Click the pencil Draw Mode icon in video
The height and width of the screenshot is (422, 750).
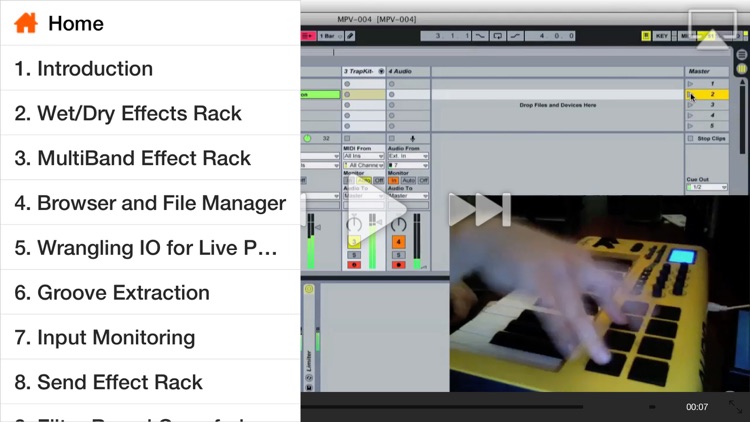[x=350, y=36]
